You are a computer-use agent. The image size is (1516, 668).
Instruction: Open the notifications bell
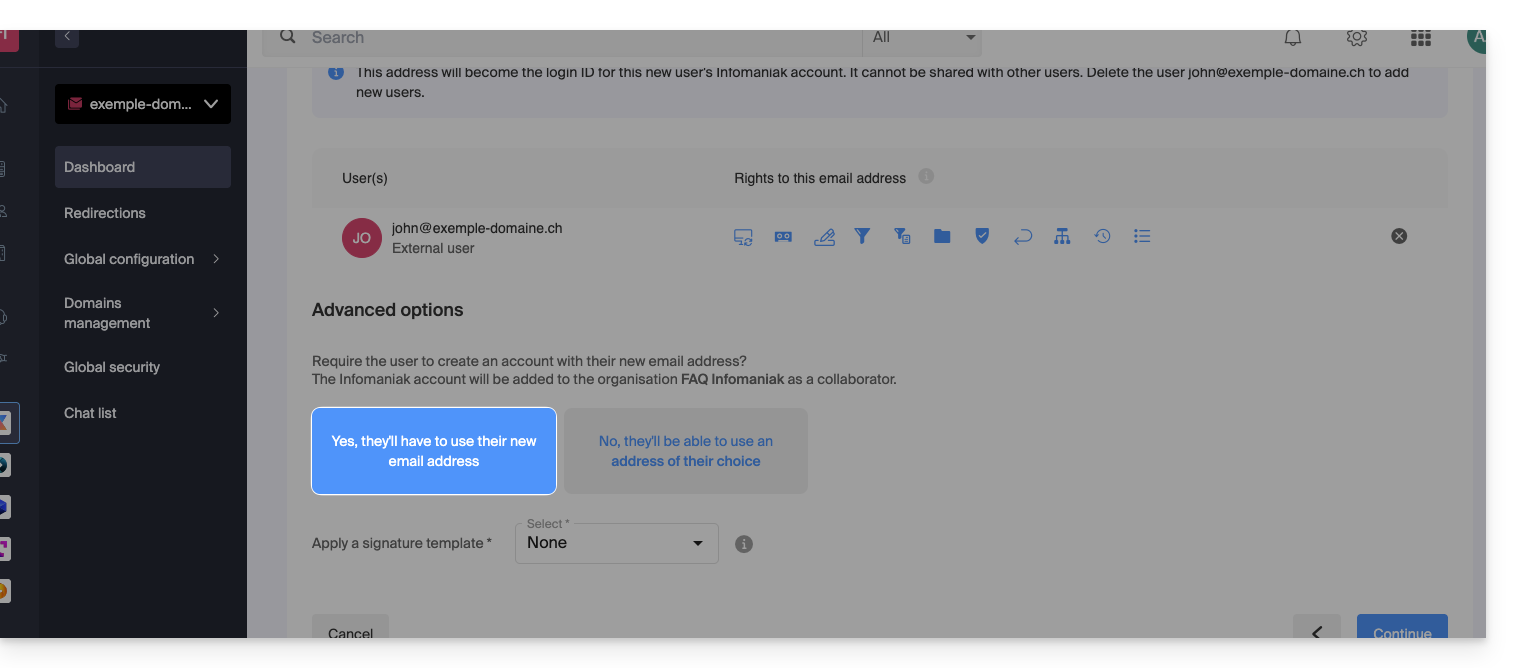pos(1293,38)
